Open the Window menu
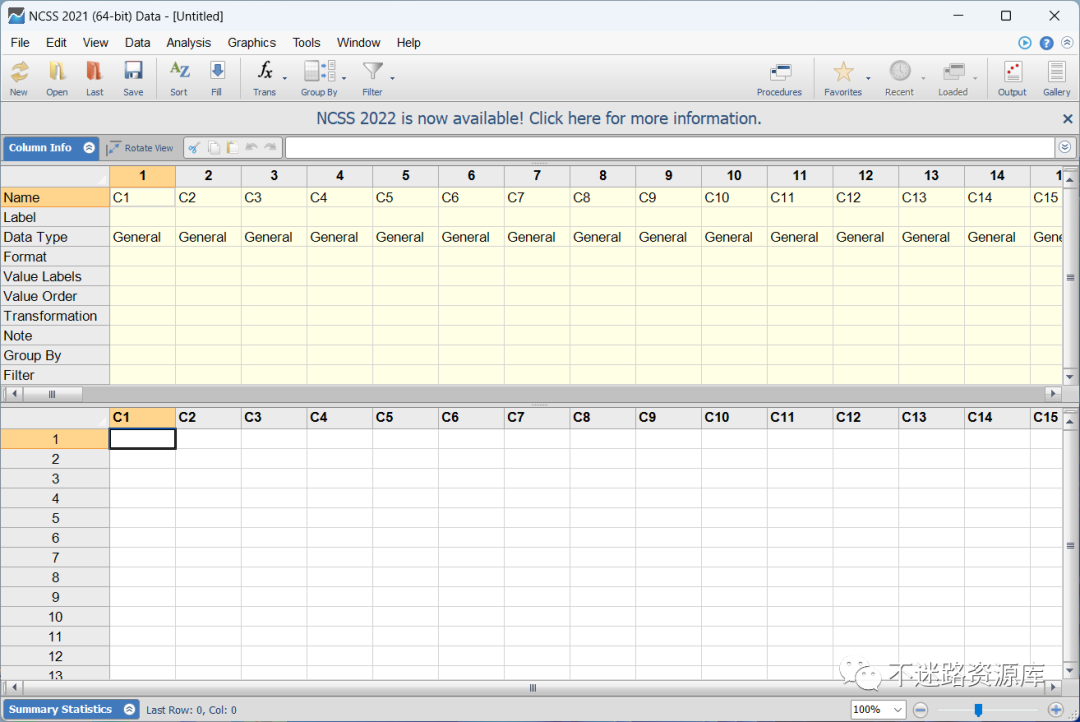The height and width of the screenshot is (722, 1080). click(358, 43)
